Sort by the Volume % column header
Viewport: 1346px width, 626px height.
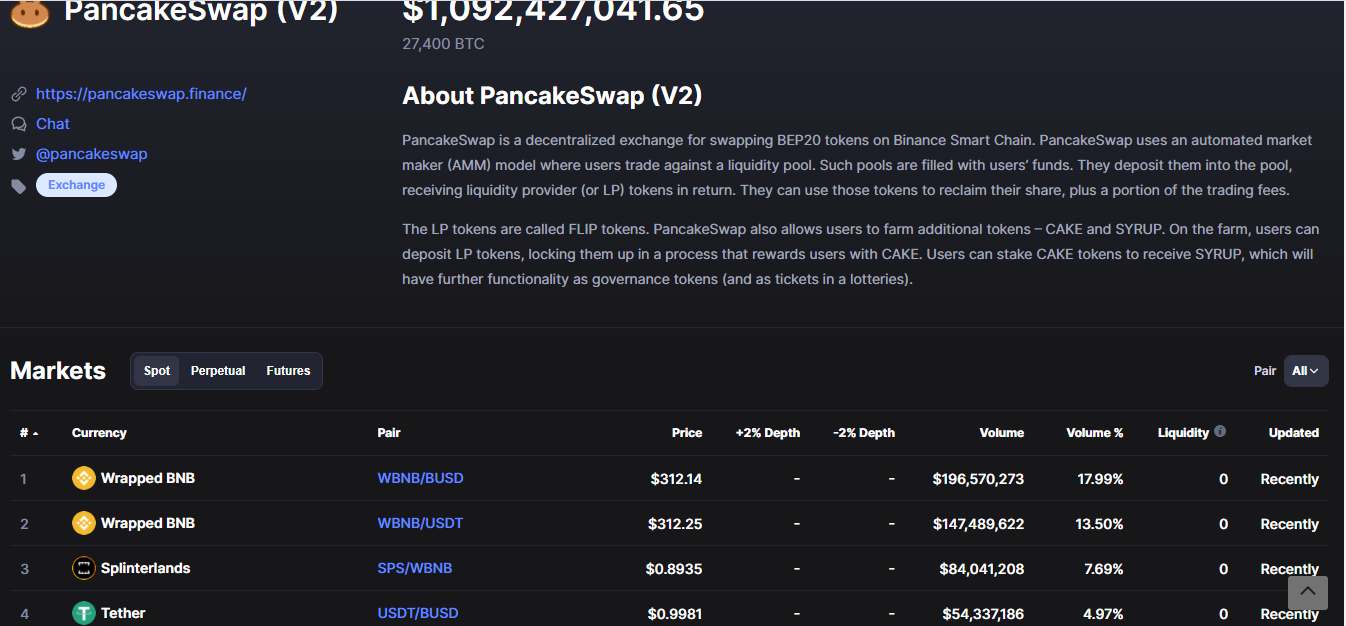coord(1095,433)
